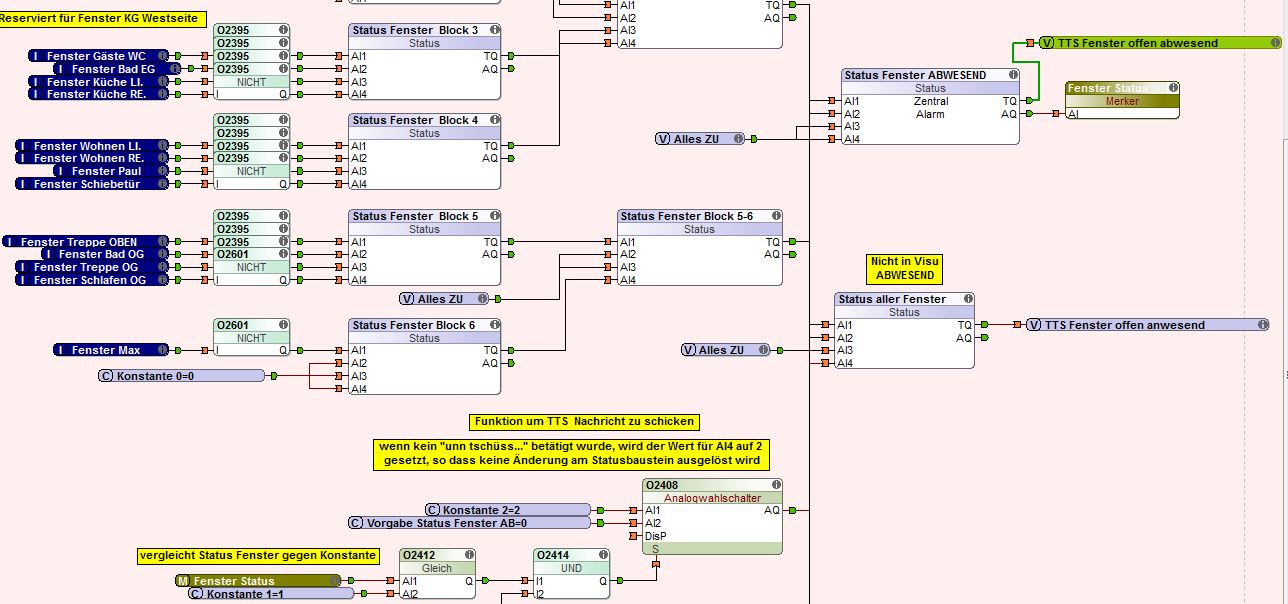Viewport: 1288px width, 604px height.
Task: Select the Konstante 1=1 constant
Action: click(x=270, y=594)
